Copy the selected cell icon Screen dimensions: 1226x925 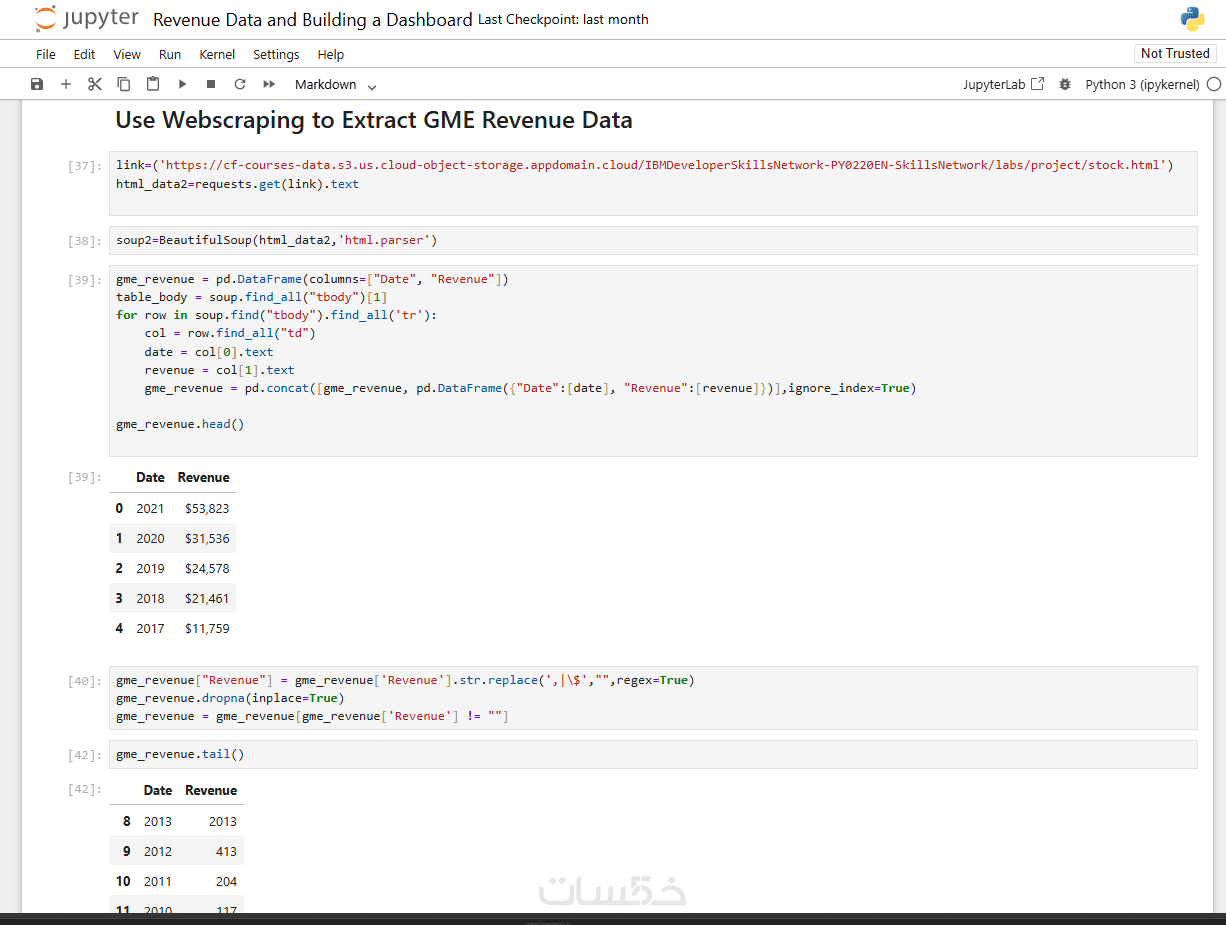tap(124, 84)
